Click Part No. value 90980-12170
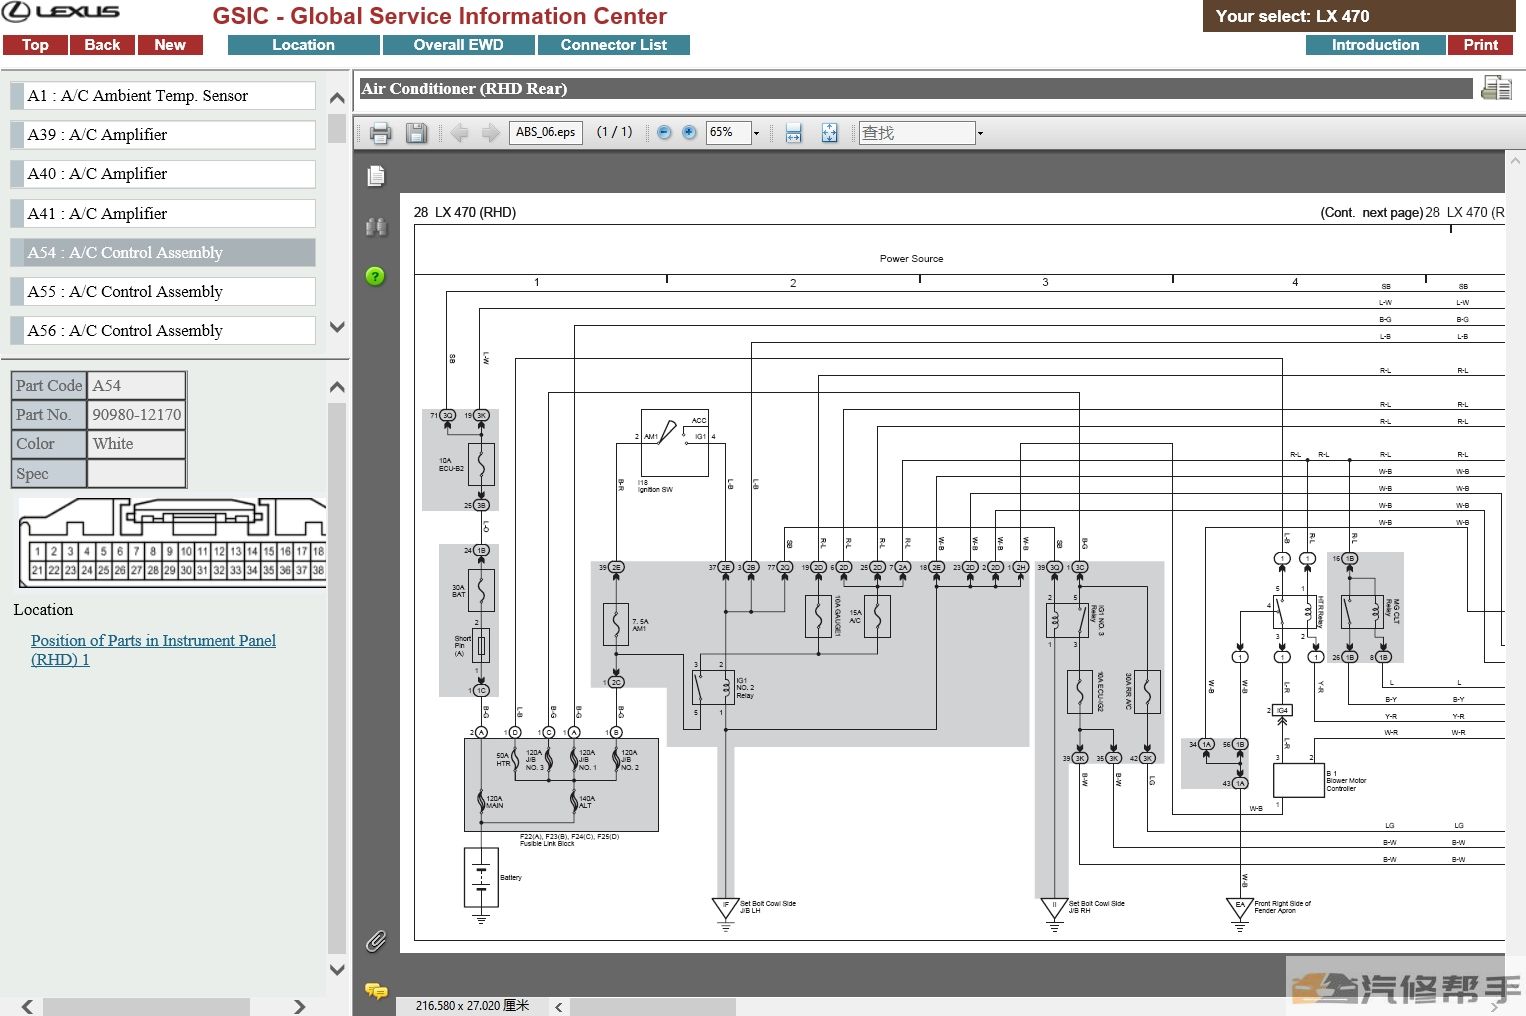 (137, 414)
